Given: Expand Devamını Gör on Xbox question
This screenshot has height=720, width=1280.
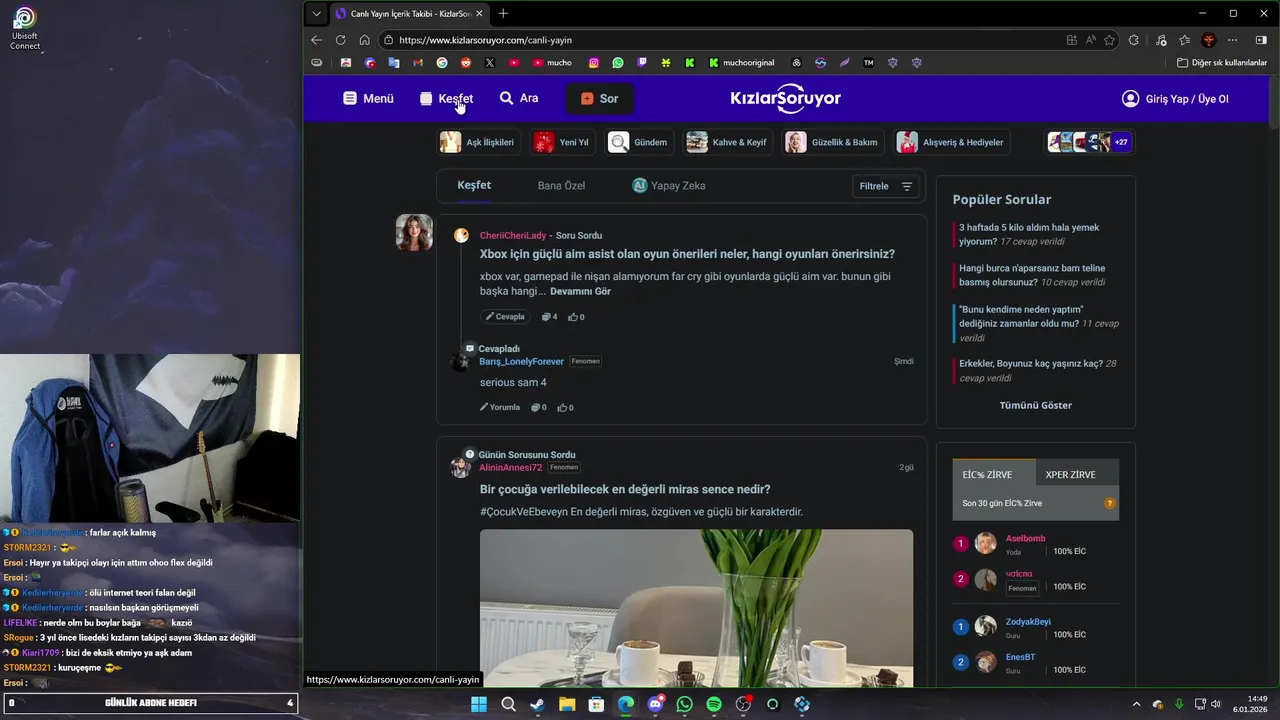Looking at the screenshot, I should click(580, 291).
